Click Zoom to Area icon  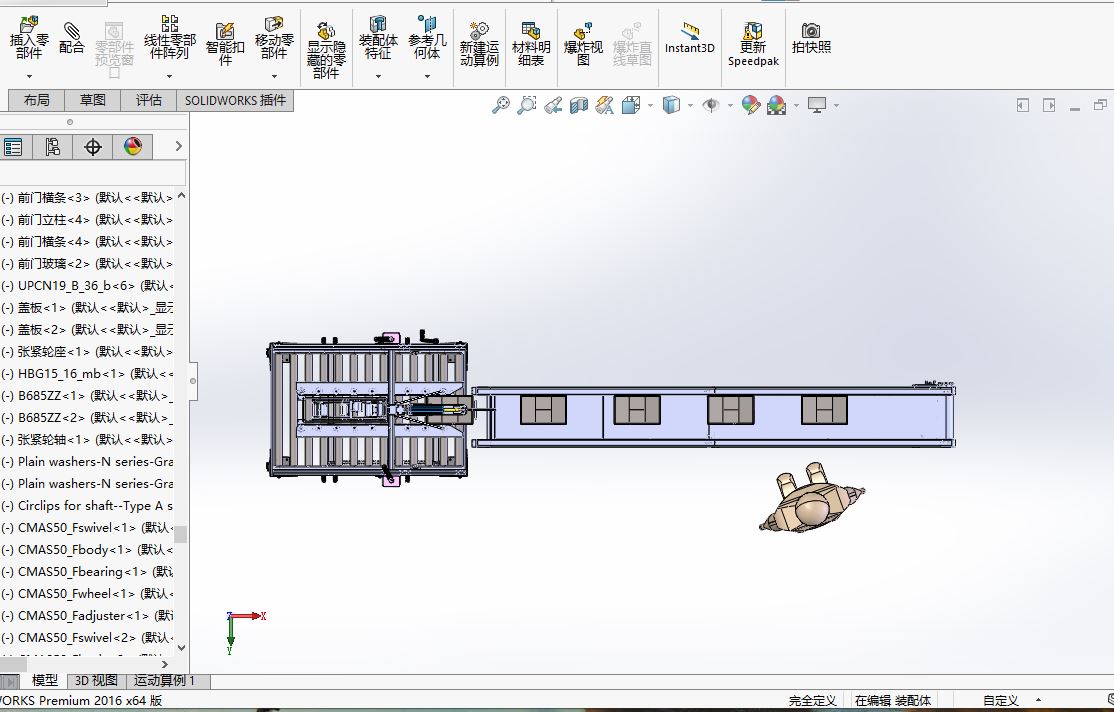pyautogui.click(x=526, y=105)
